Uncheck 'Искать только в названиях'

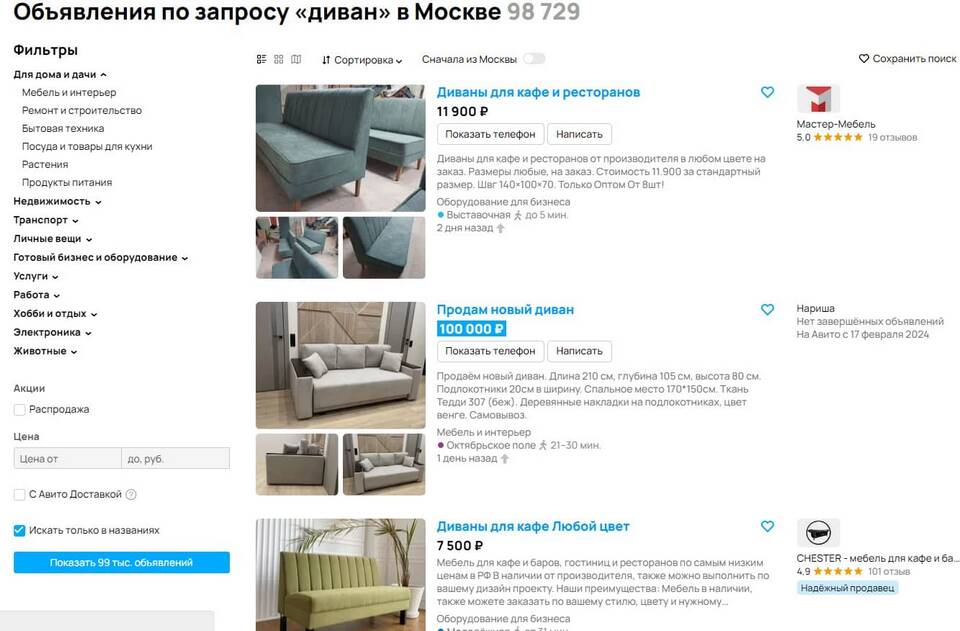[20, 530]
